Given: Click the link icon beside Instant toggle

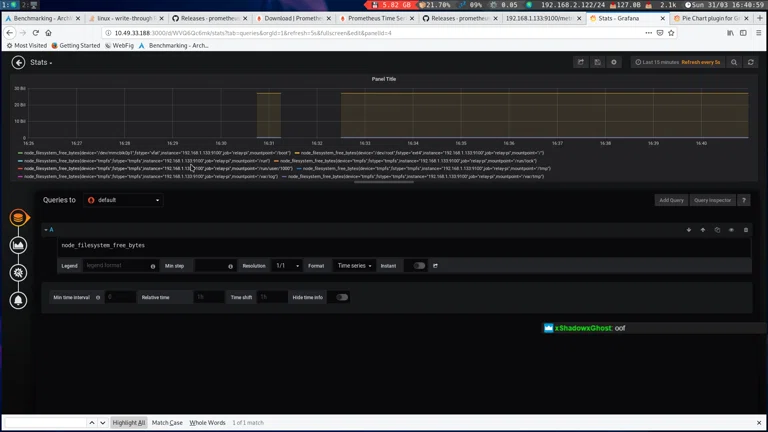Looking at the screenshot, I should pos(435,266).
